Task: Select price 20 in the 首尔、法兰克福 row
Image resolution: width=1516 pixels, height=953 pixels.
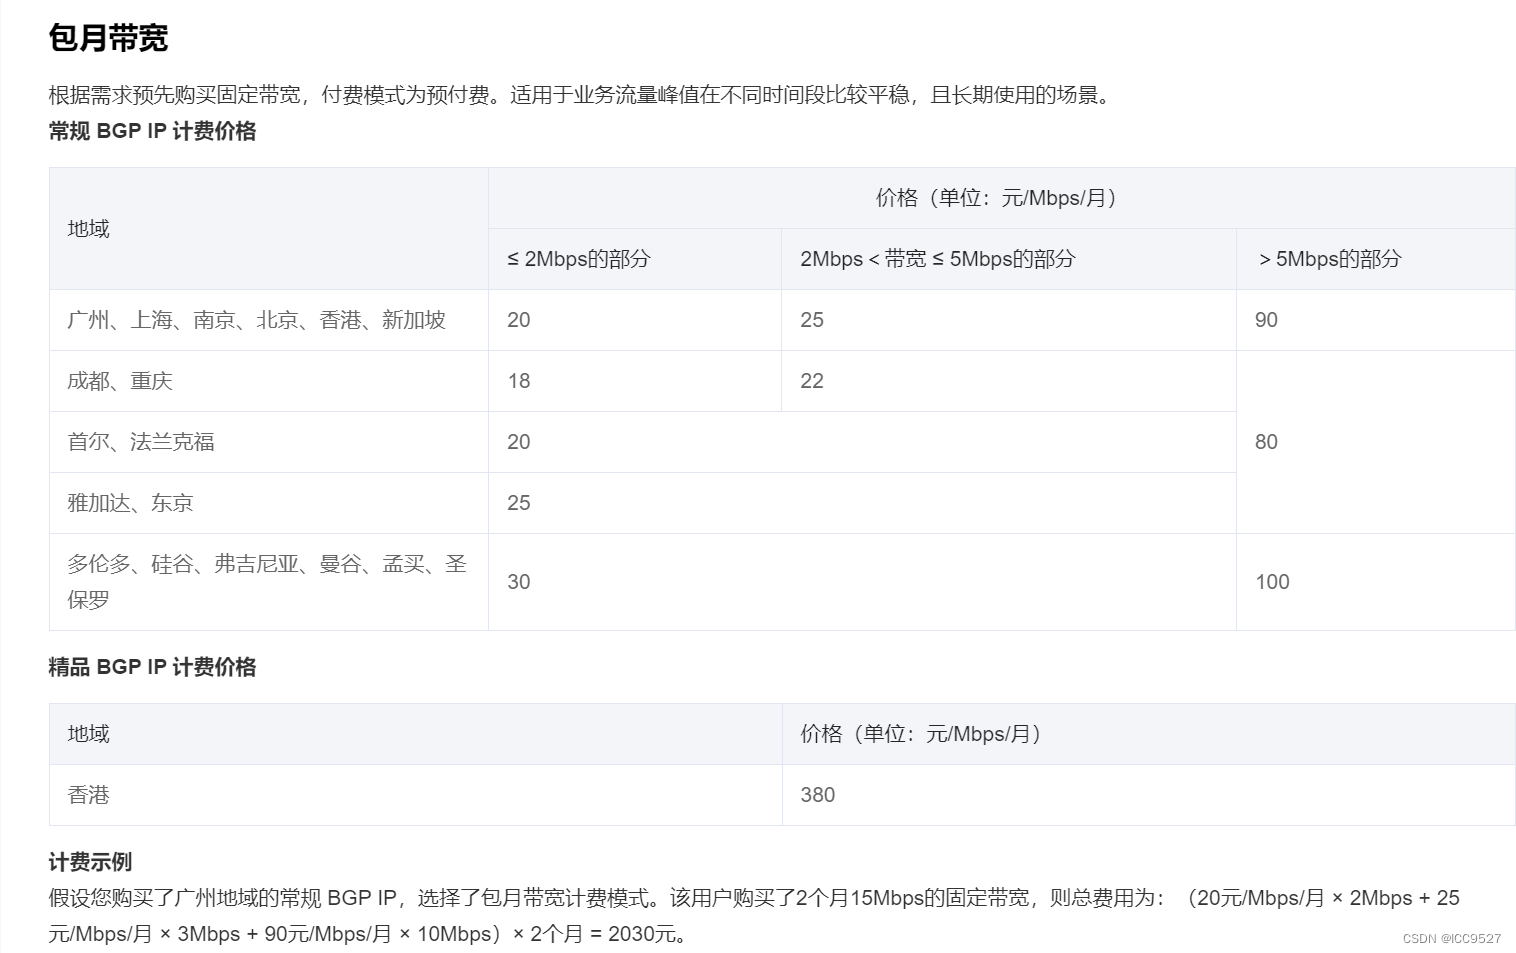Action: pos(863,442)
